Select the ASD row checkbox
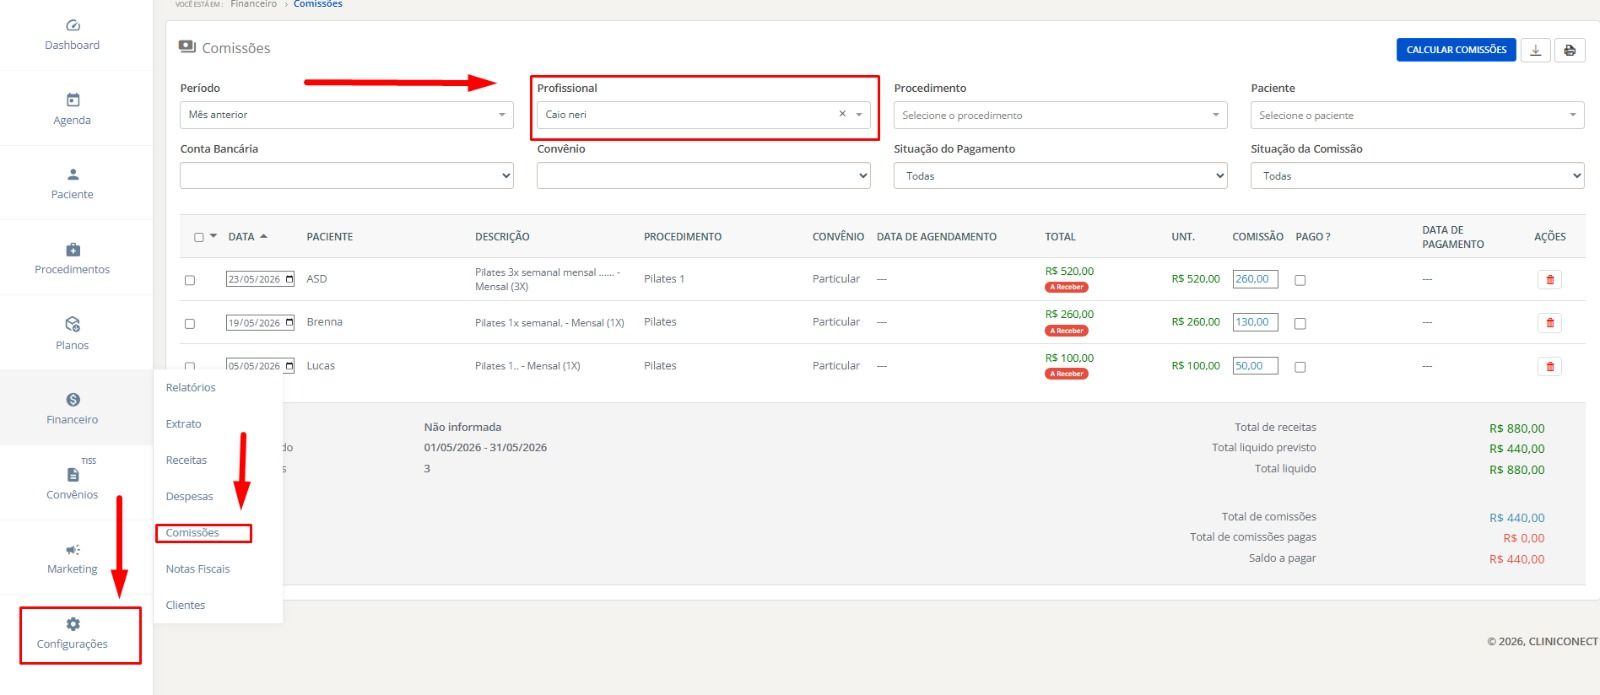 pos(190,280)
